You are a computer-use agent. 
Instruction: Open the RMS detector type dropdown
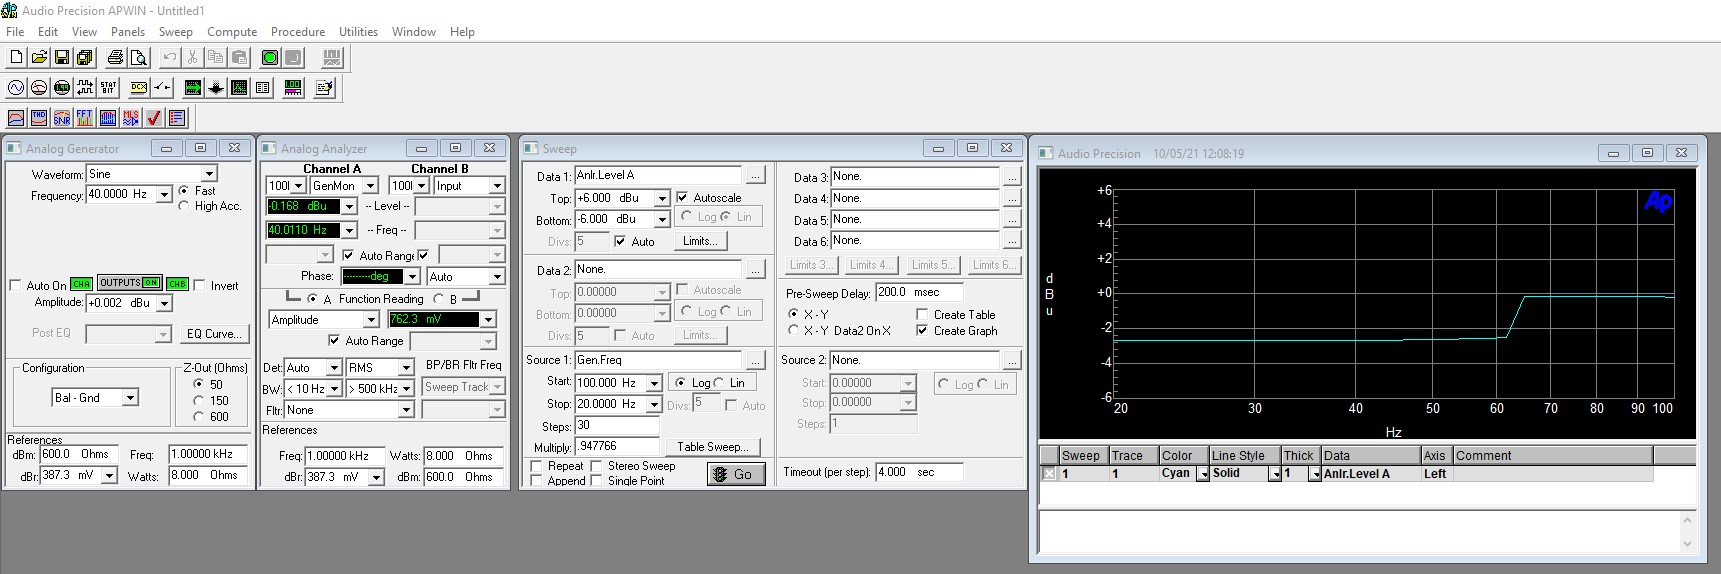(x=406, y=368)
